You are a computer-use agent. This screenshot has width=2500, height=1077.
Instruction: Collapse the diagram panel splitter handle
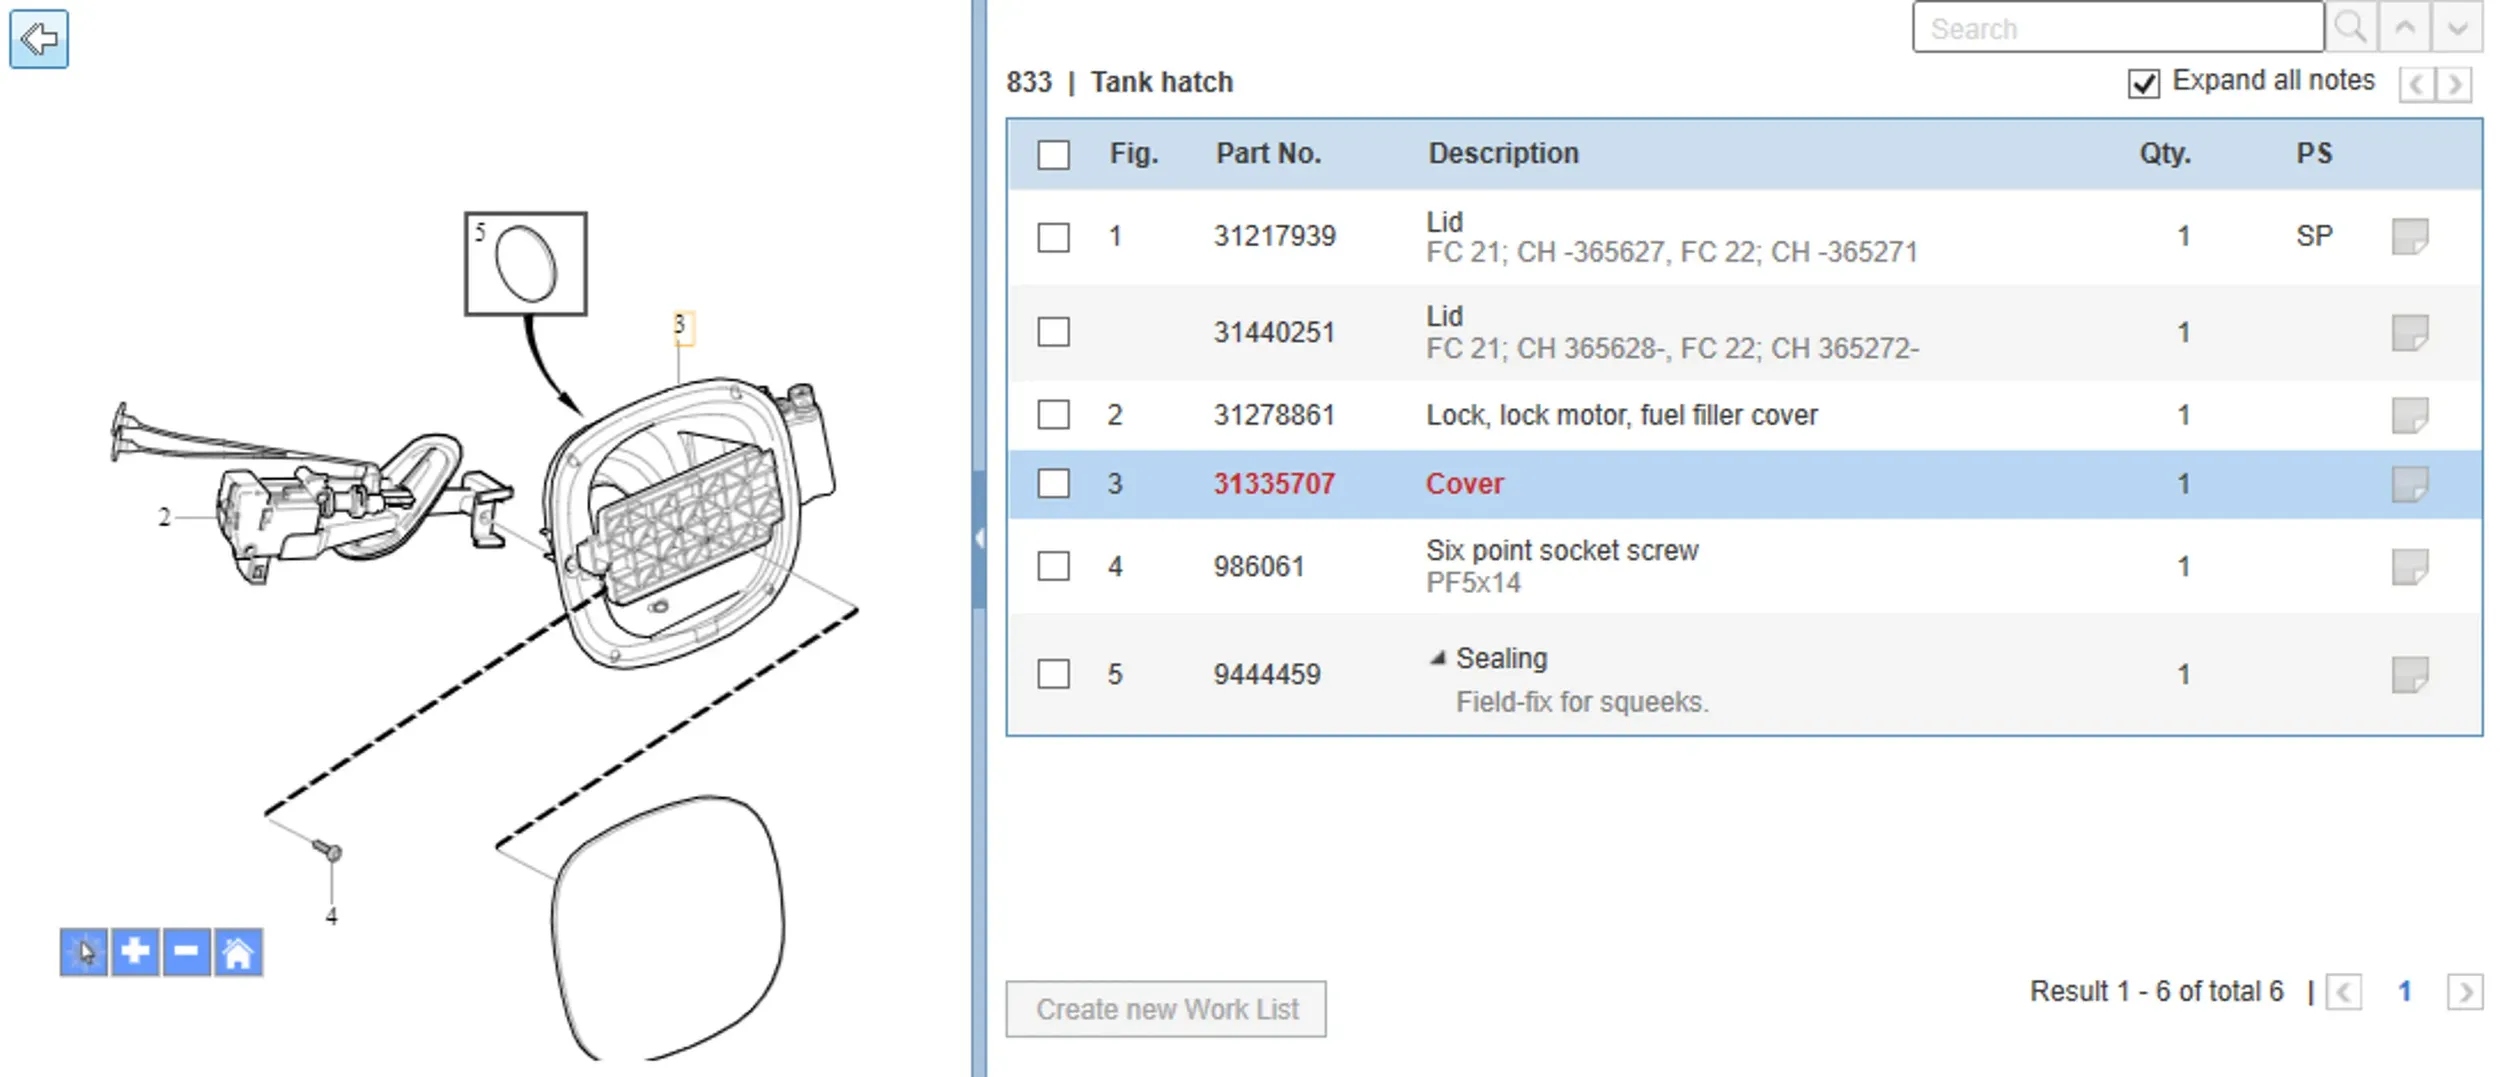click(979, 538)
